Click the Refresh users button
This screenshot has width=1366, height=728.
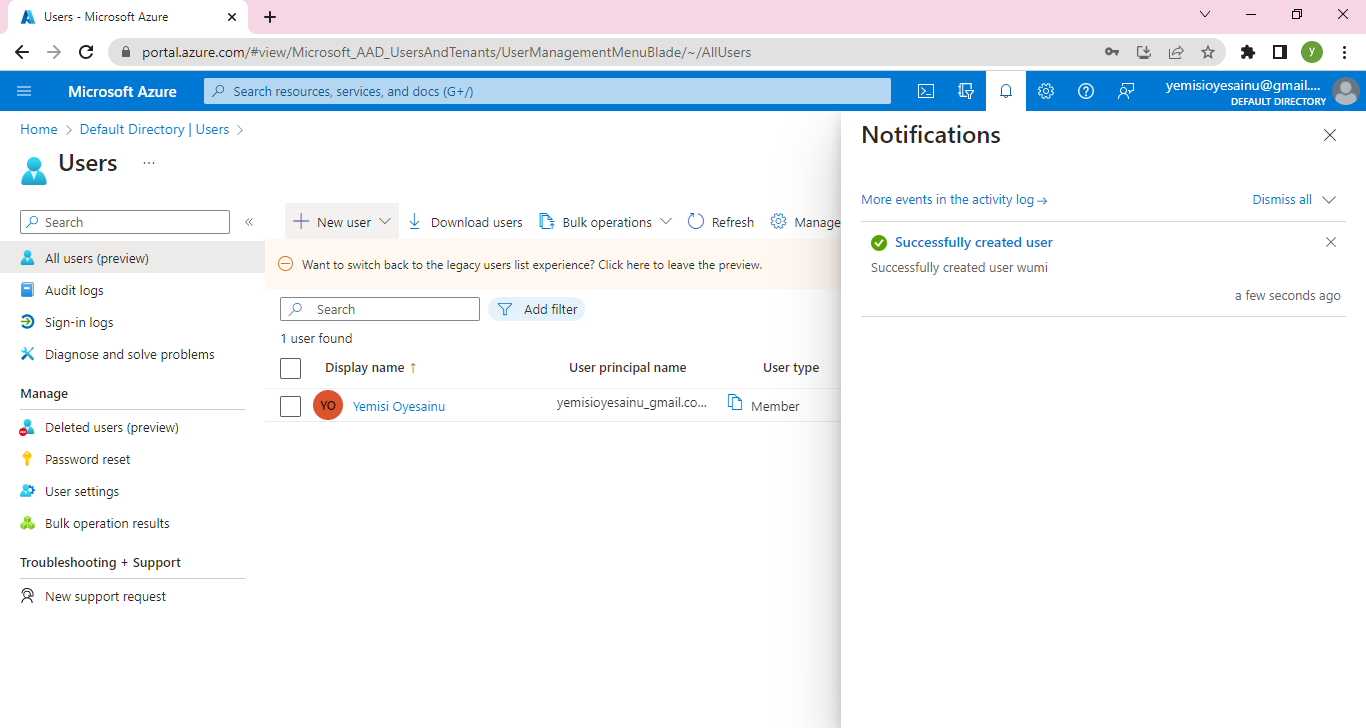coord(721,222)
